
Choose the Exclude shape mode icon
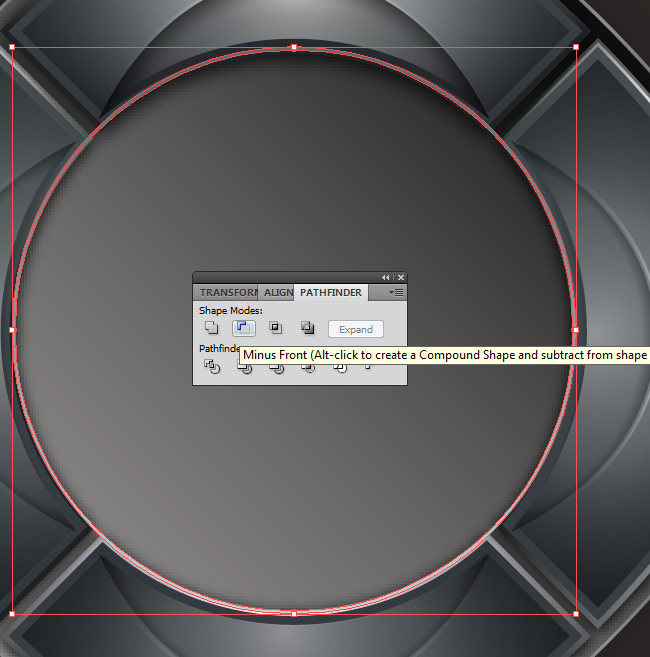(x=308, y=328)
